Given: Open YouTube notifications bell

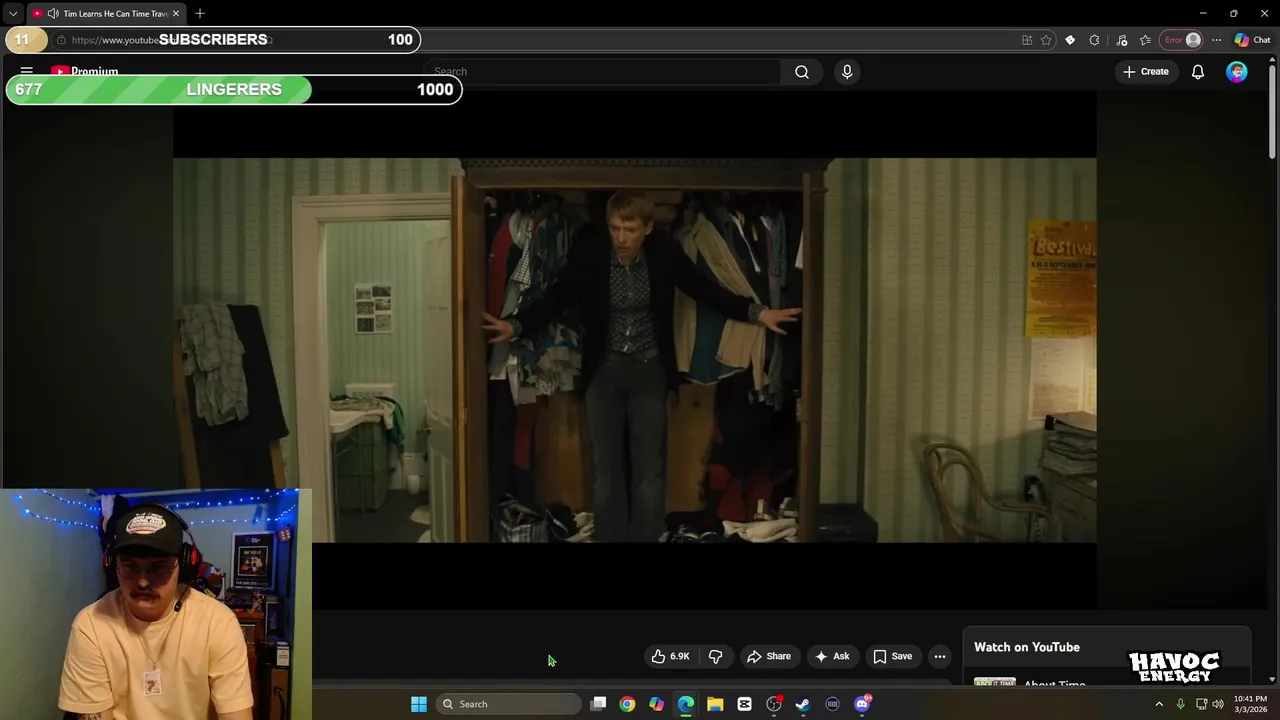Looking at the screenshot, I should tap(1198, 72).
